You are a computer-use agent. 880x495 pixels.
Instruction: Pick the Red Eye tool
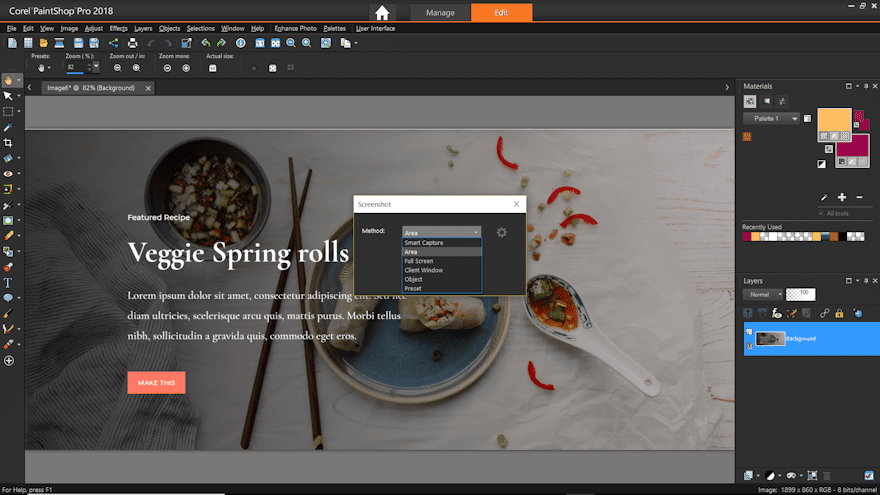click(8, 173)
